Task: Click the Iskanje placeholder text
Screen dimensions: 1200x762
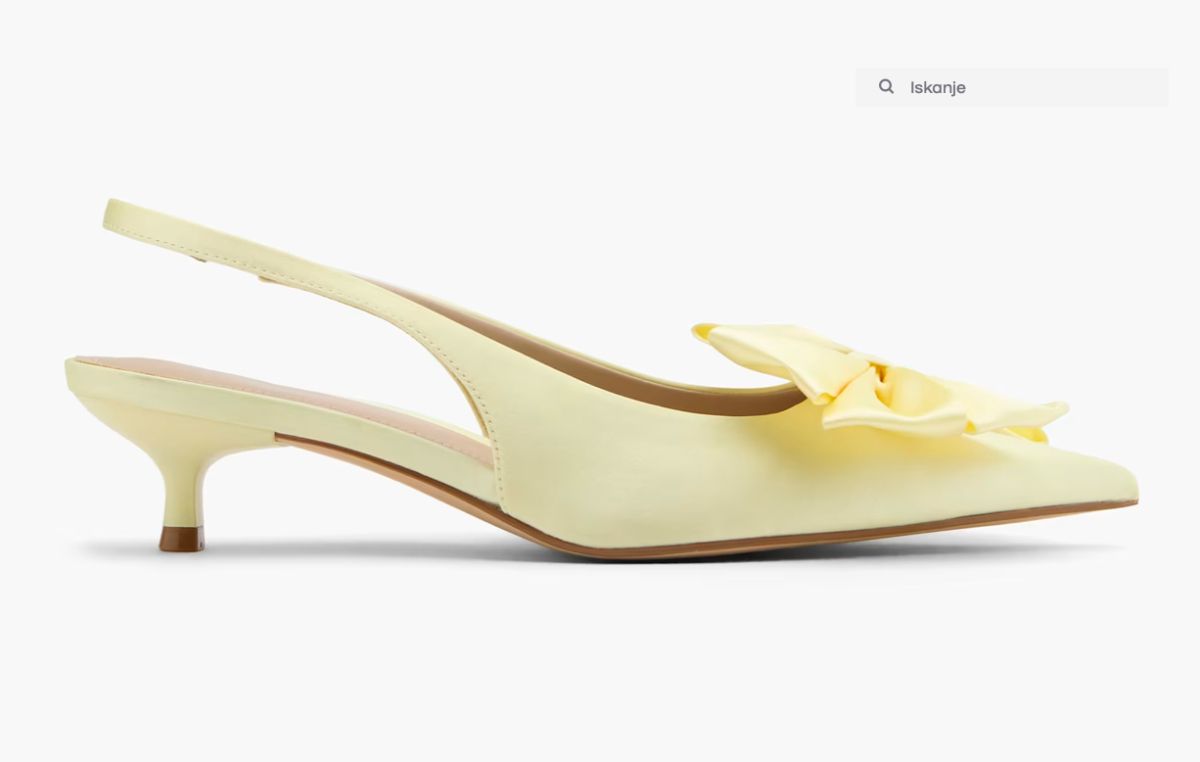Action: tap(937, 88)
